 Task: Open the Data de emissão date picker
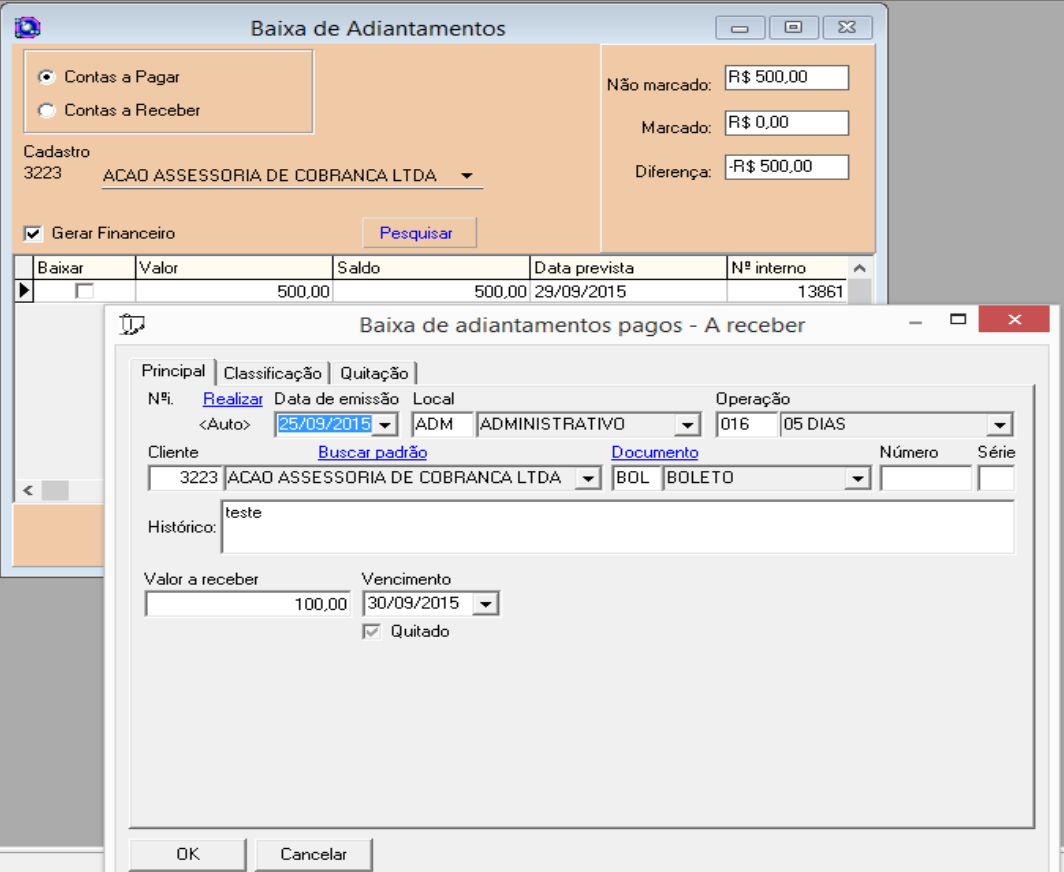tap(388, 425)
